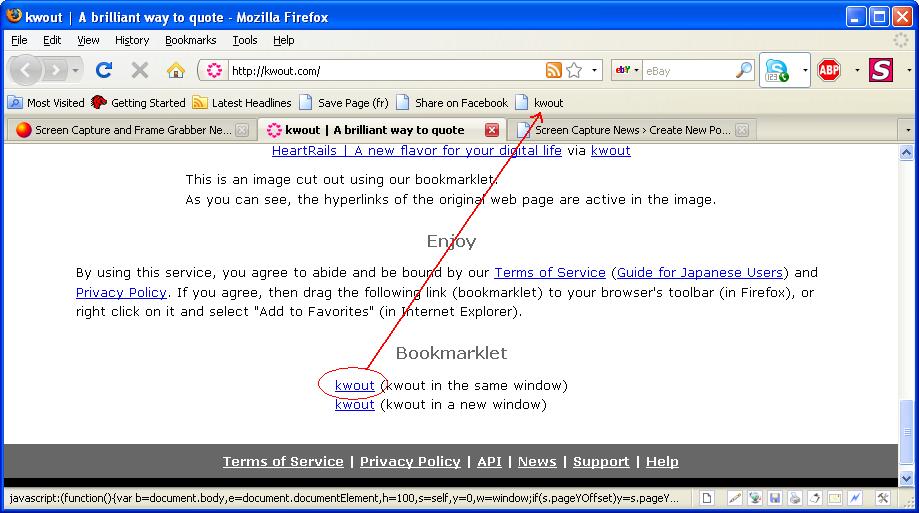Viewport: 919px width, 513px height.
Task: Click the notepad with arrow icon in status bar
Action: point(815,498)
